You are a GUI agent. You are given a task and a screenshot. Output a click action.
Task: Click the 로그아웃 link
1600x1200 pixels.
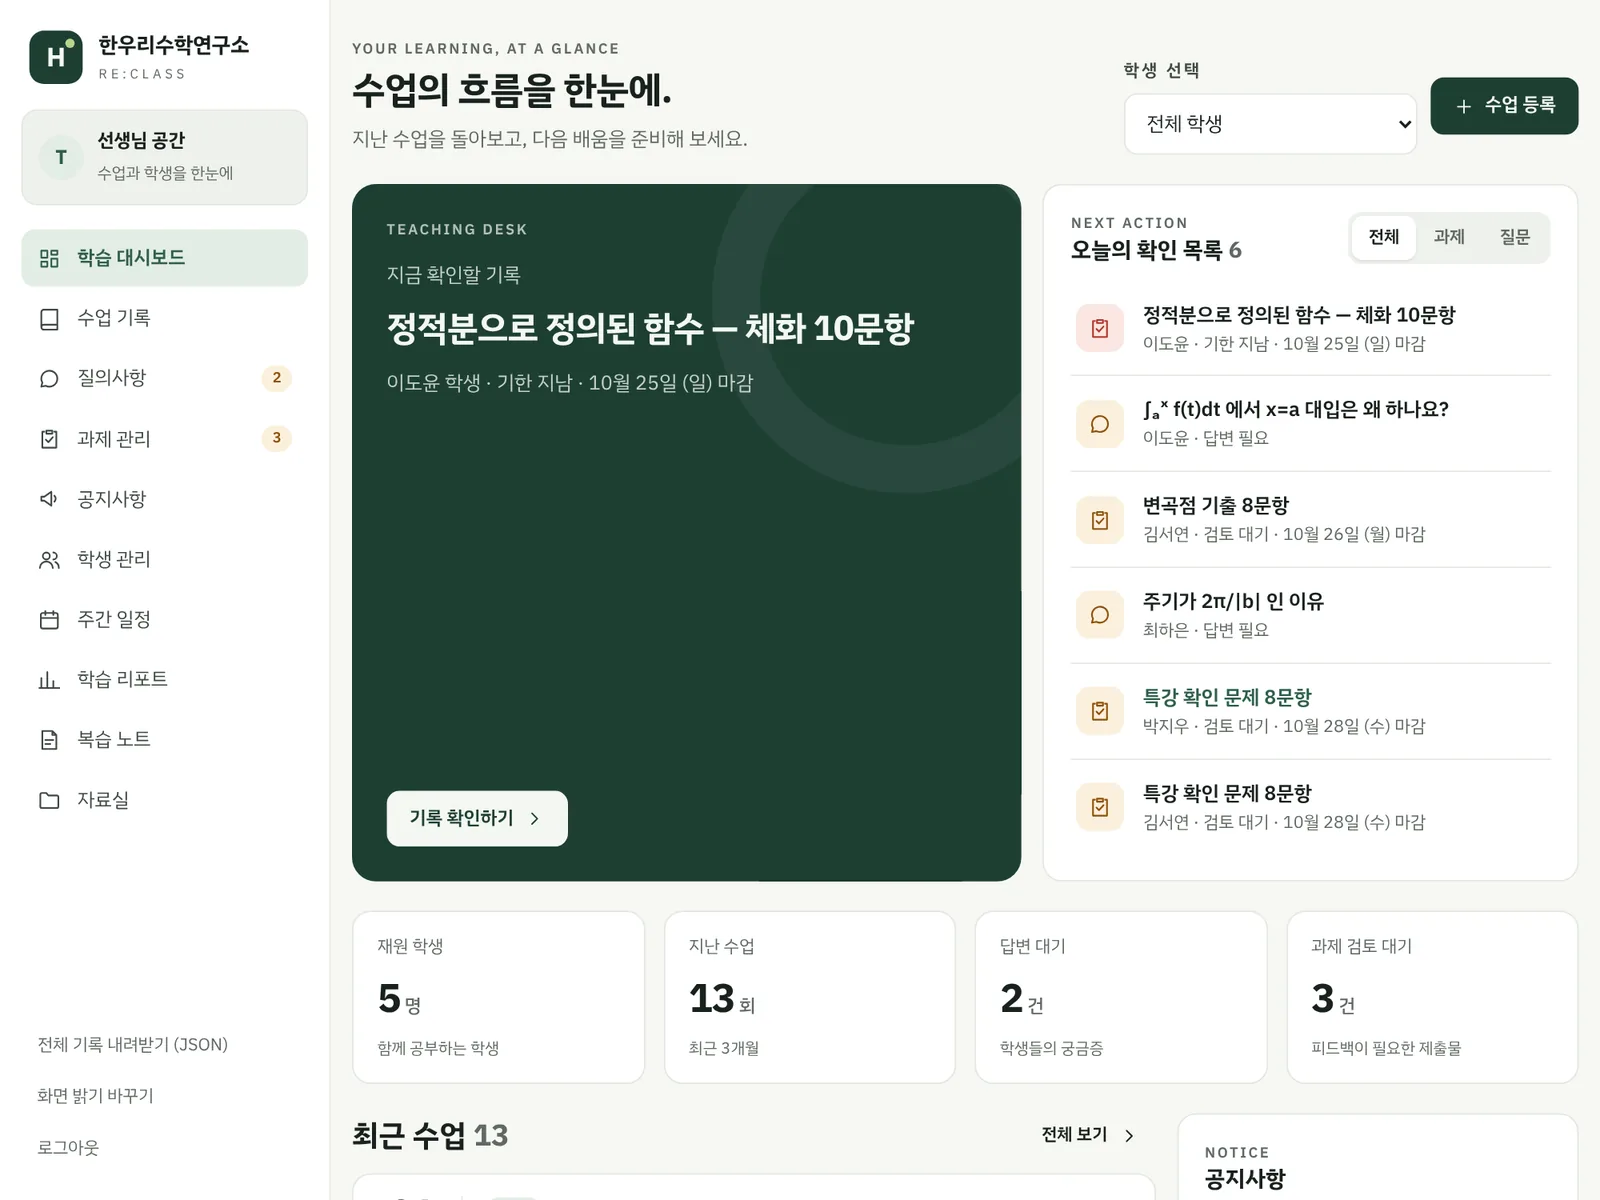click(x=68, y=1148)
